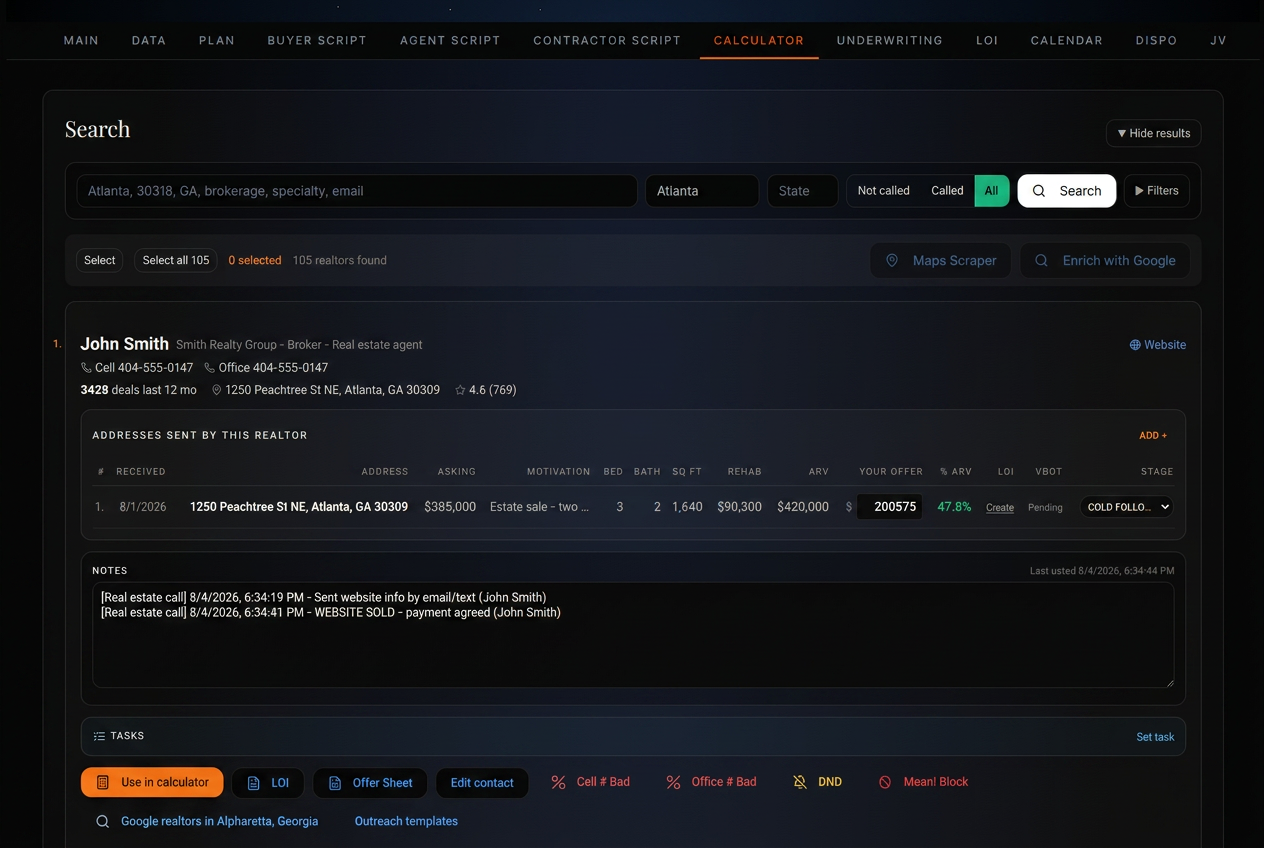Viewport: 1264px width, 848px height.
Task: Click the John Smith name heading
Action: point(125,344)
